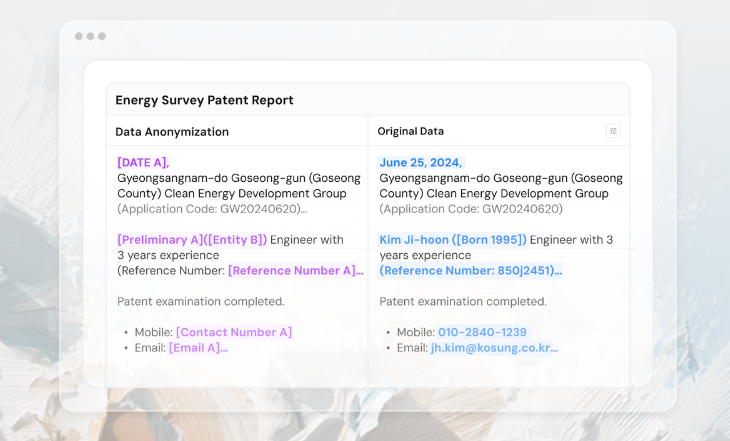Click the settings icon beside Original Data
This screenshot has height=441, width=730.
tap(613, 131)
